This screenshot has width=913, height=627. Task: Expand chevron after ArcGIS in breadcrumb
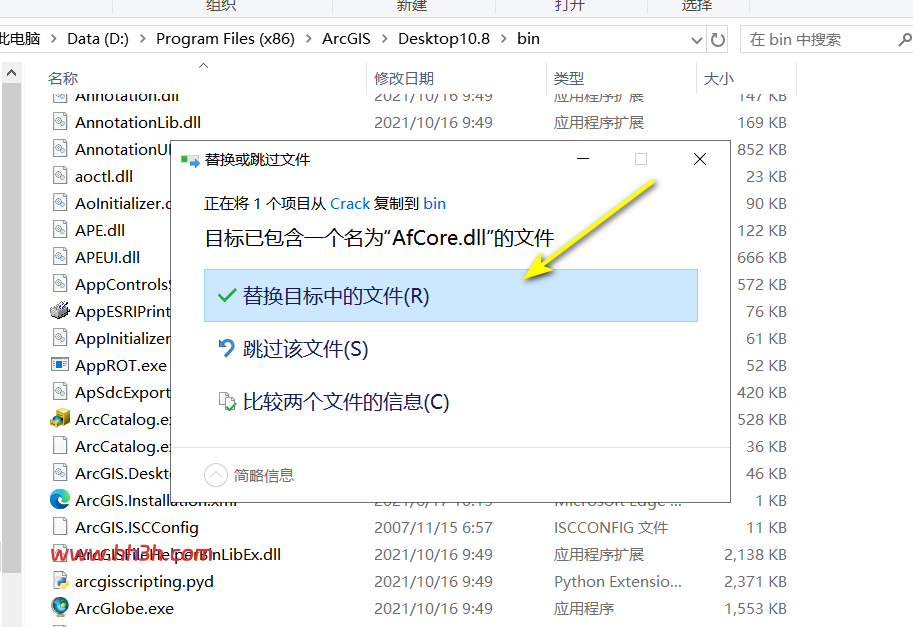[384, 39]
